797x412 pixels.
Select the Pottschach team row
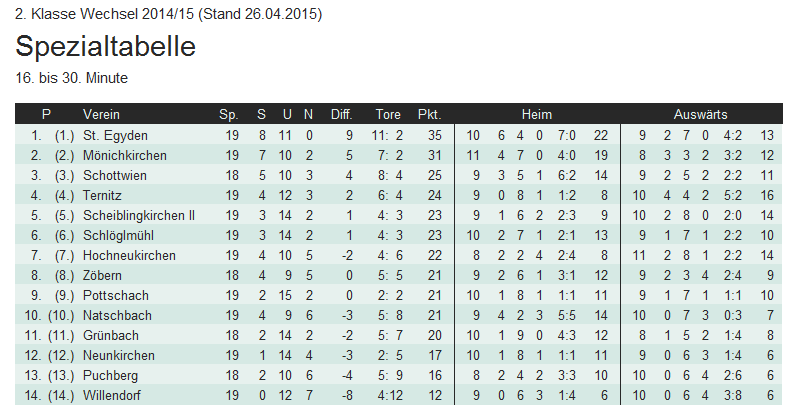(x=399, y=296)
